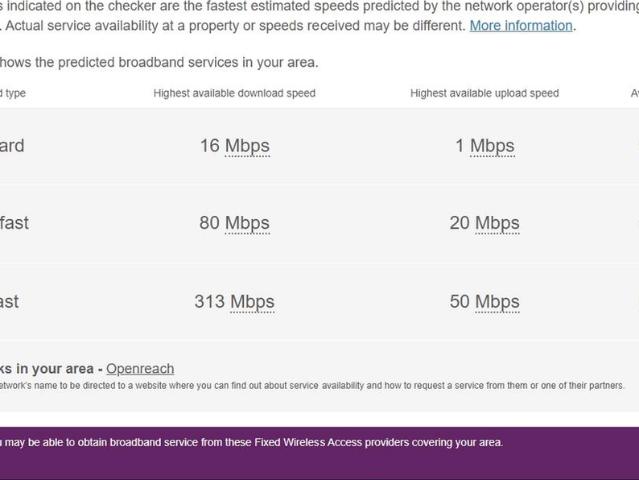639x480 pixels.
Task: Click Mbps abbreviation beside 1 upload speed
Action: (492, 146)
